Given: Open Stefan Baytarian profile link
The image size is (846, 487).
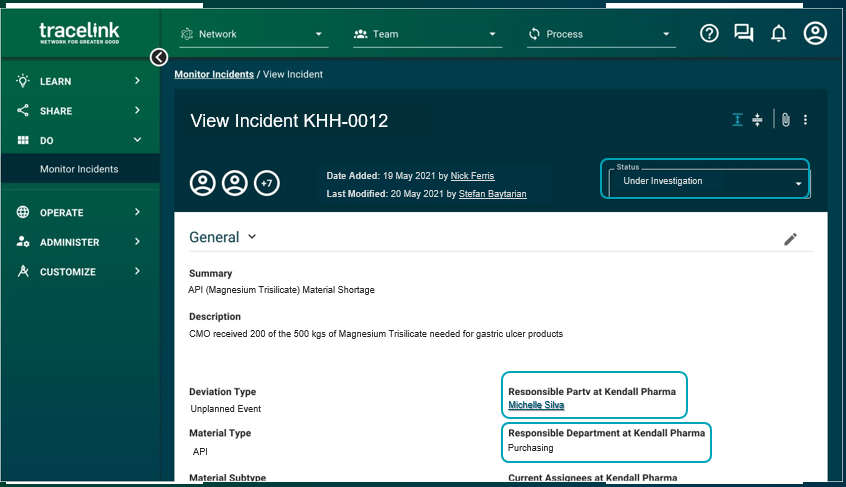Looking at the screenshot, I should coord(493,194).
